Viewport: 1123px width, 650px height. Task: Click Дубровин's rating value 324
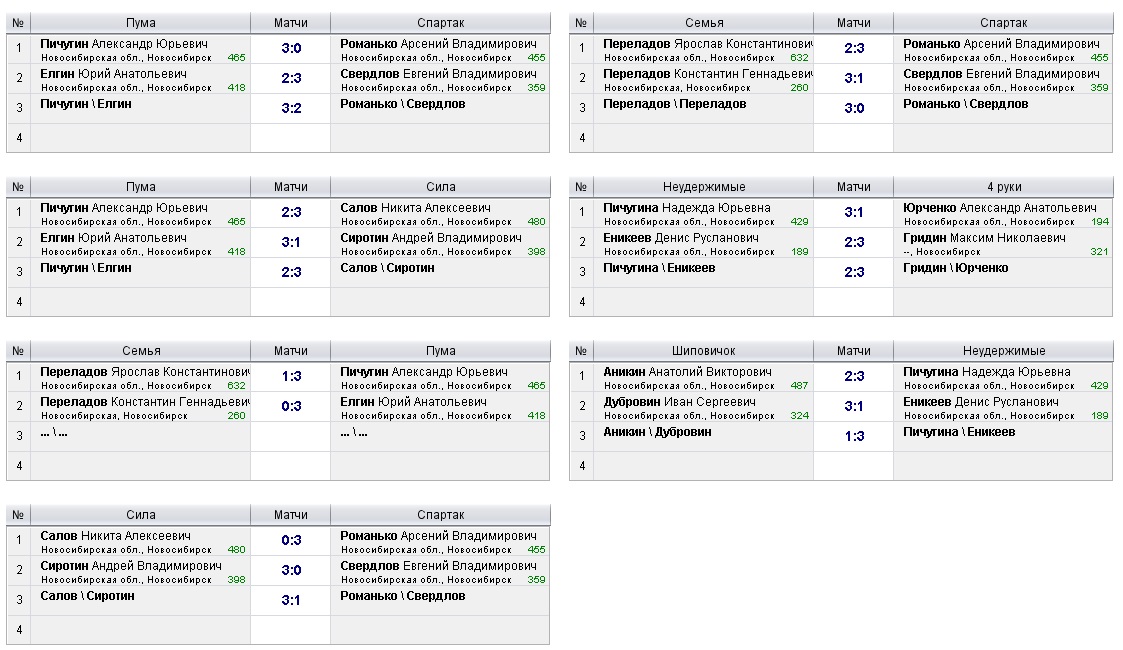pyautogui.click(x=799, y=416)
